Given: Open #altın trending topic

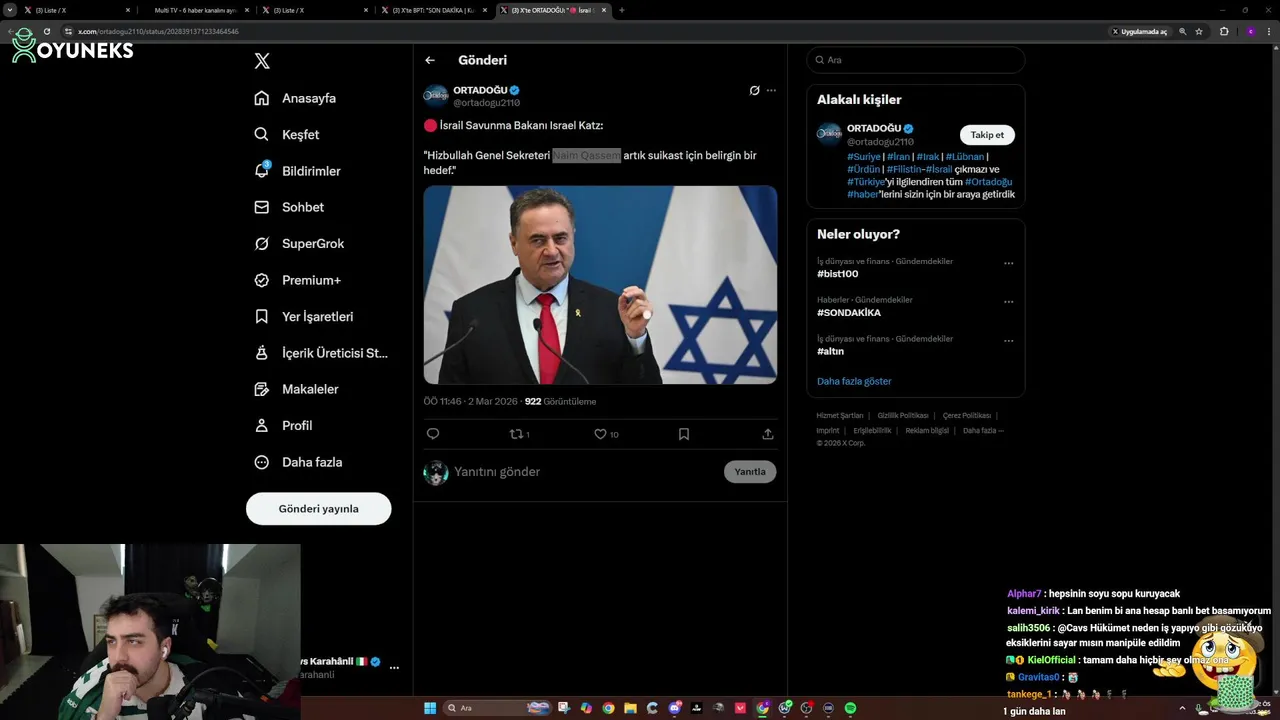Looking at the screenshot, I should (x=831, y=351).
